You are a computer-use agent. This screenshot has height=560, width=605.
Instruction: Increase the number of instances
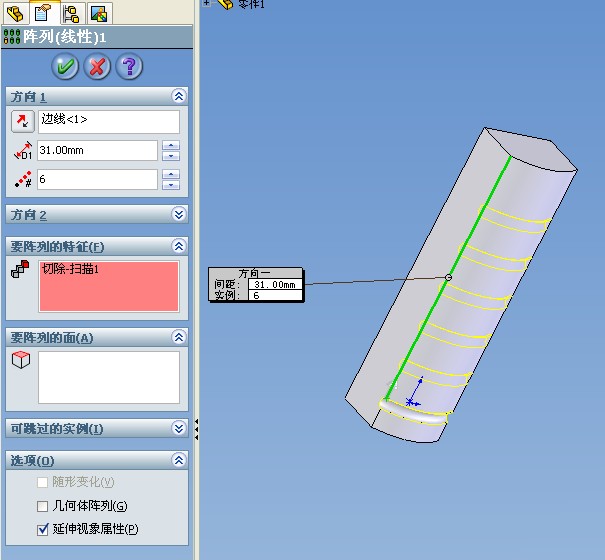click(171, 174)
